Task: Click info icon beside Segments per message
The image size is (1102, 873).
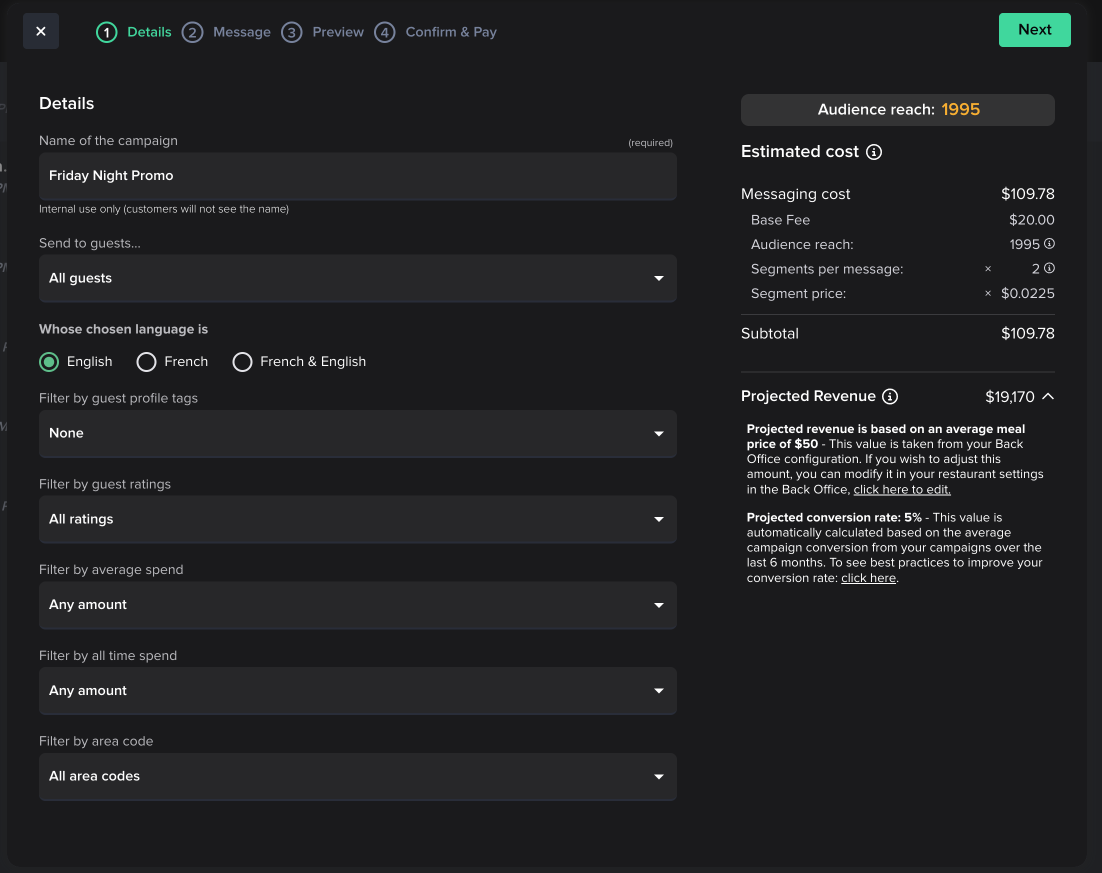Action: 1049,269
